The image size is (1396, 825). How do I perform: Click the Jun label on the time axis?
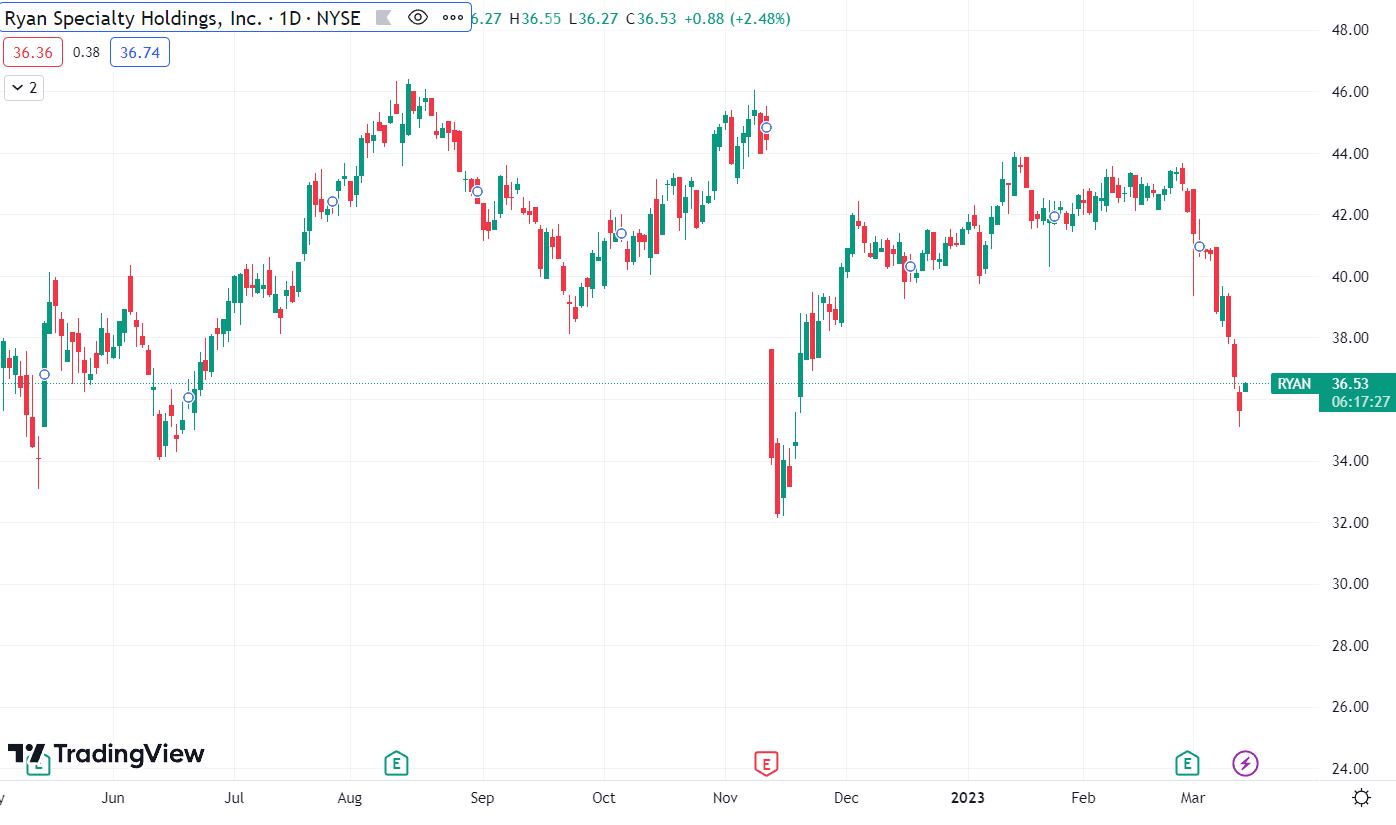click(113, 798)
